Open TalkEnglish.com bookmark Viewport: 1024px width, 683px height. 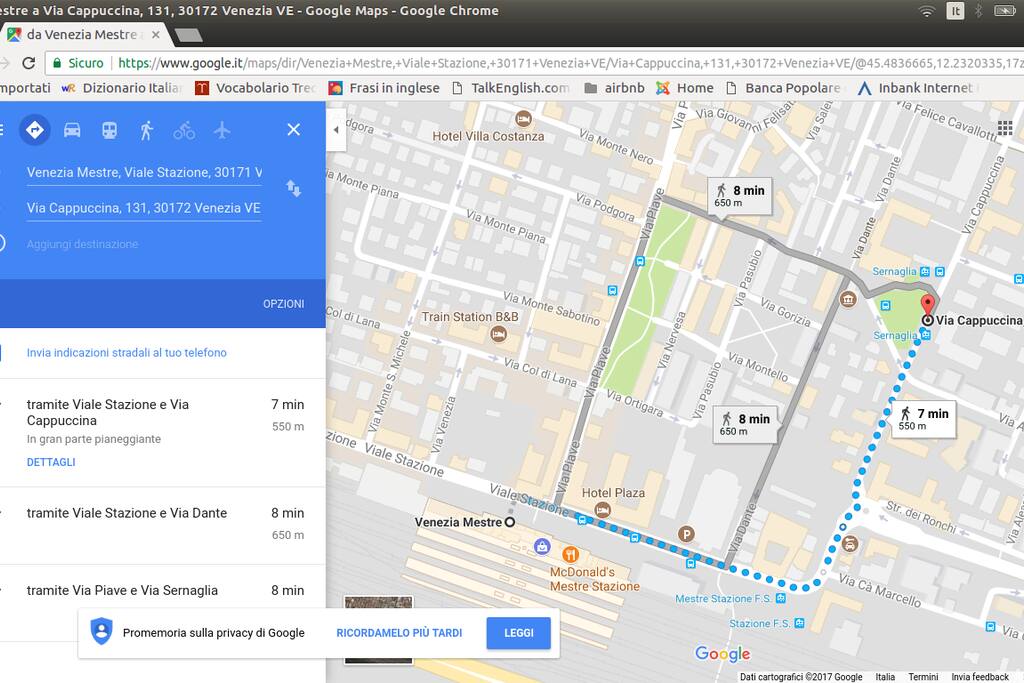point(511,87)
